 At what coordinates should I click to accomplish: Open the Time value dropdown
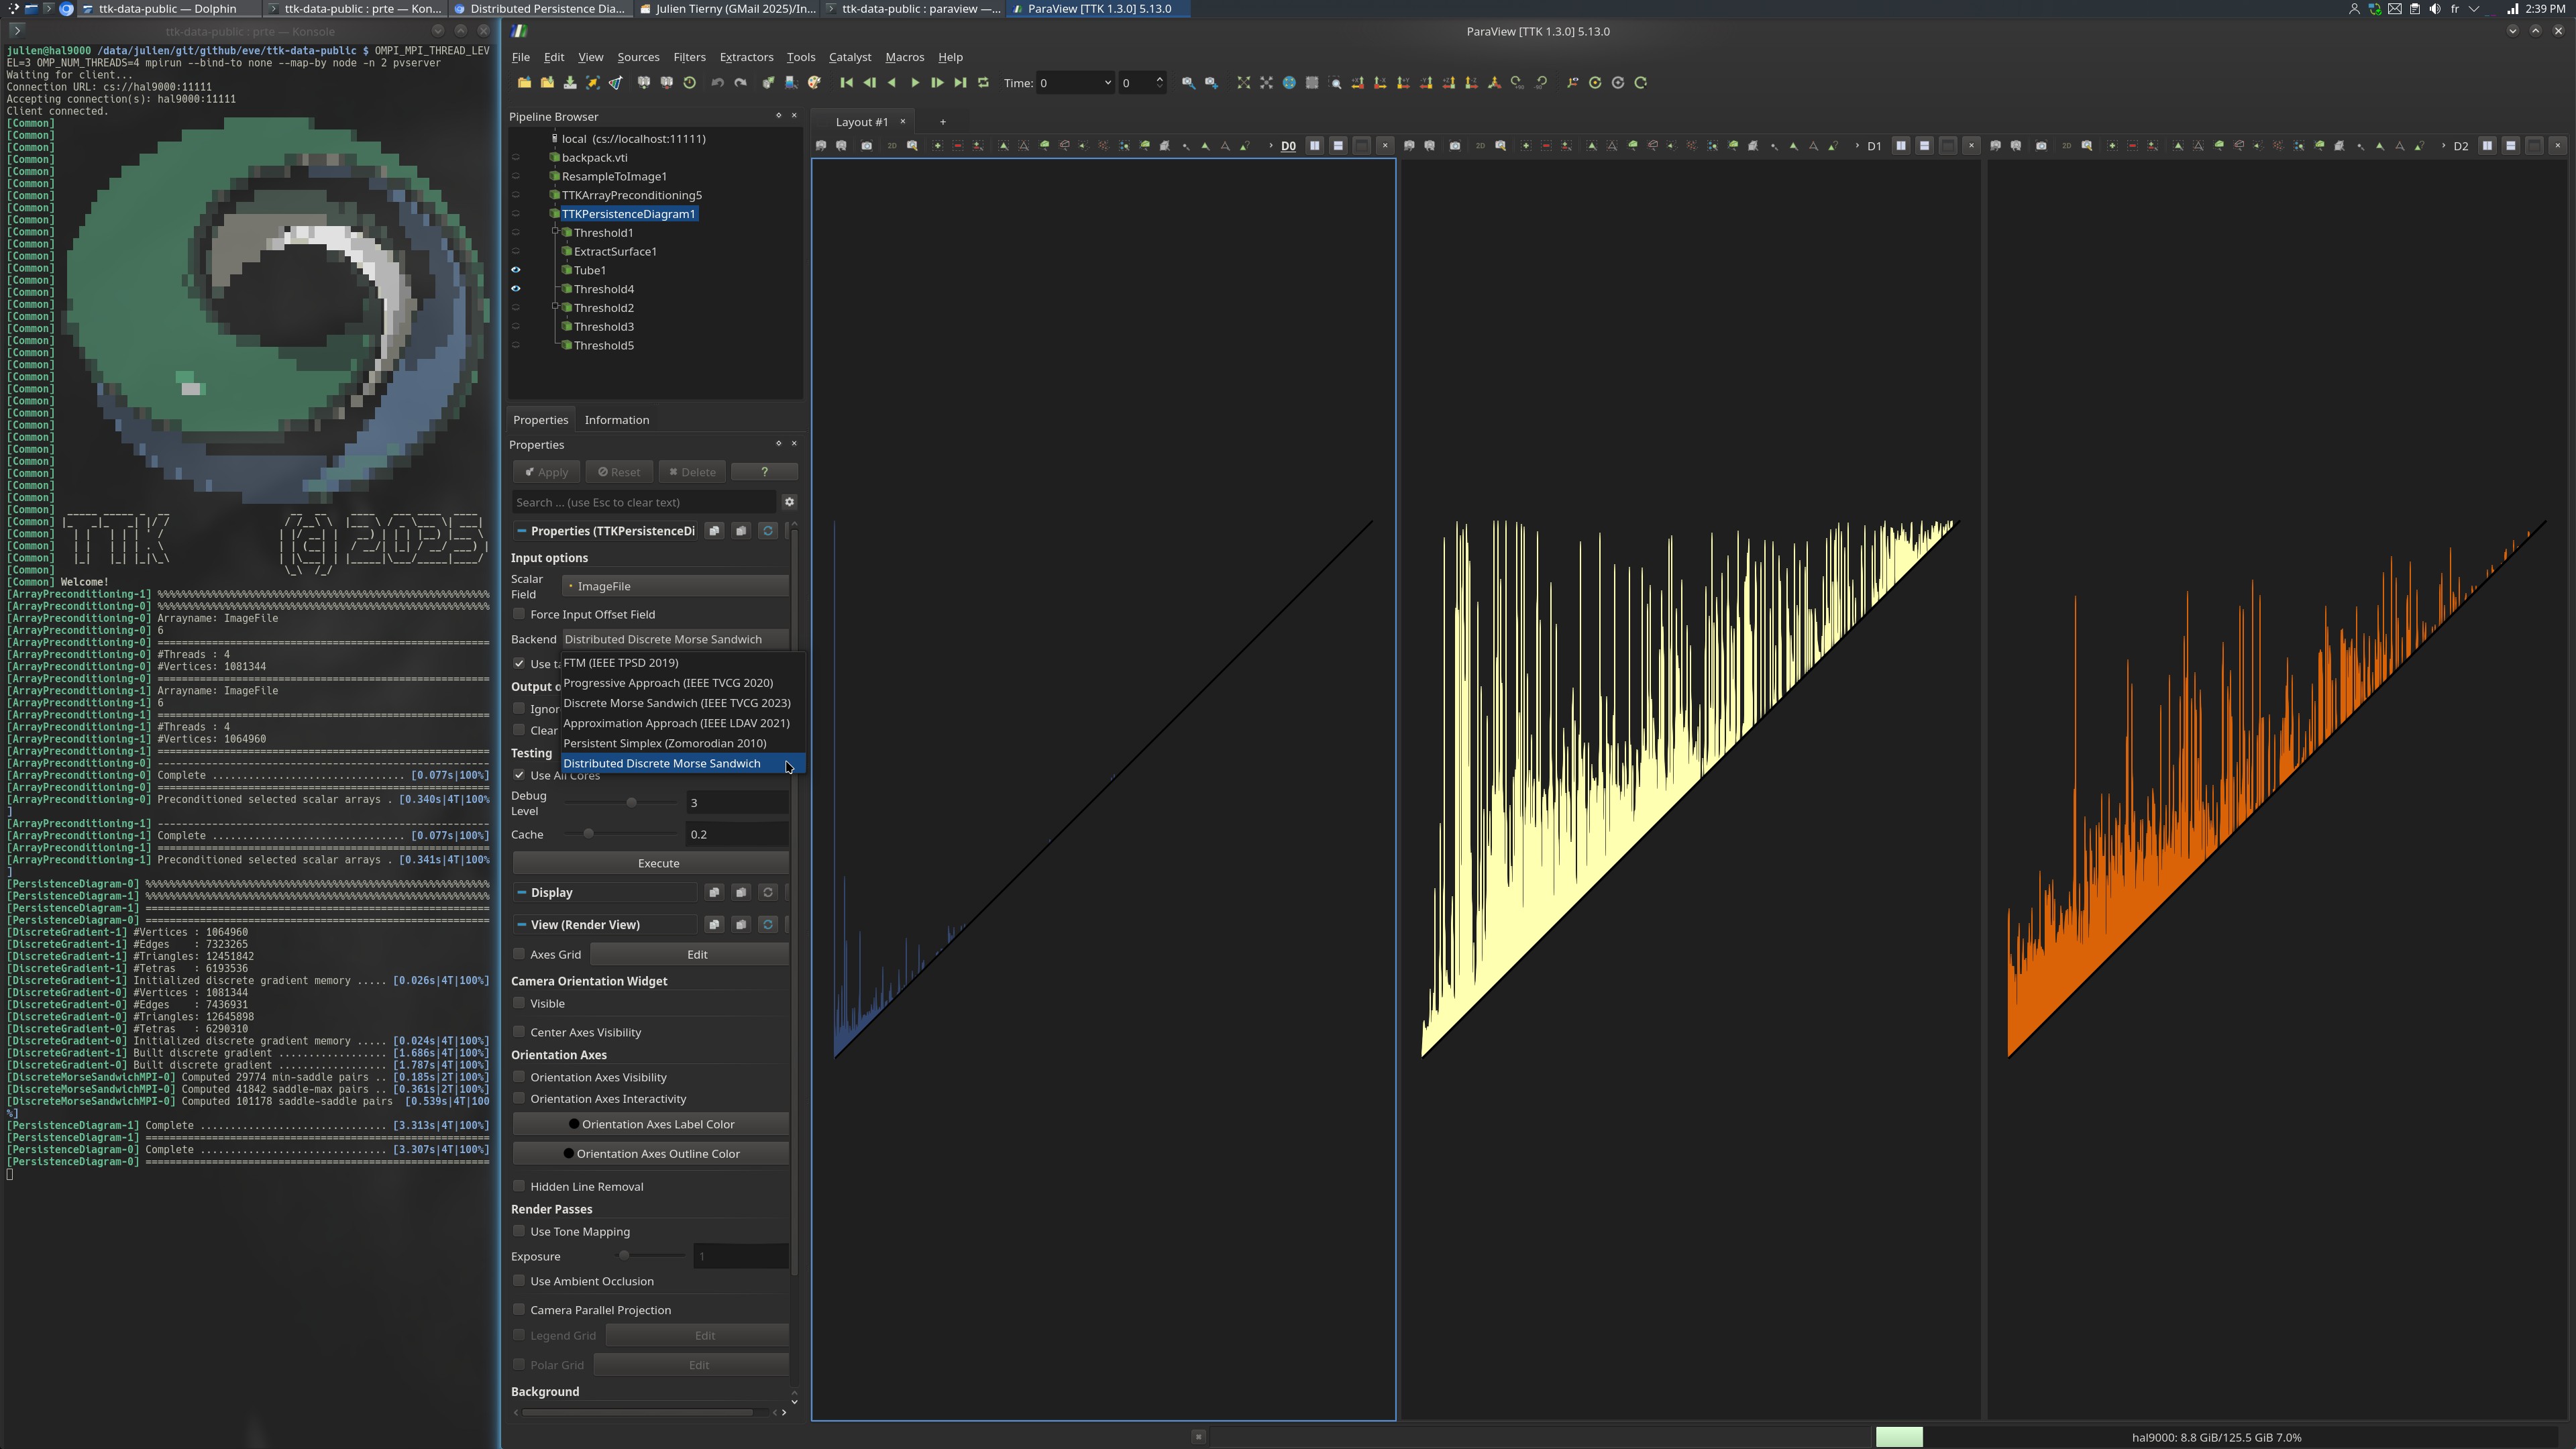pos(1075,83)
